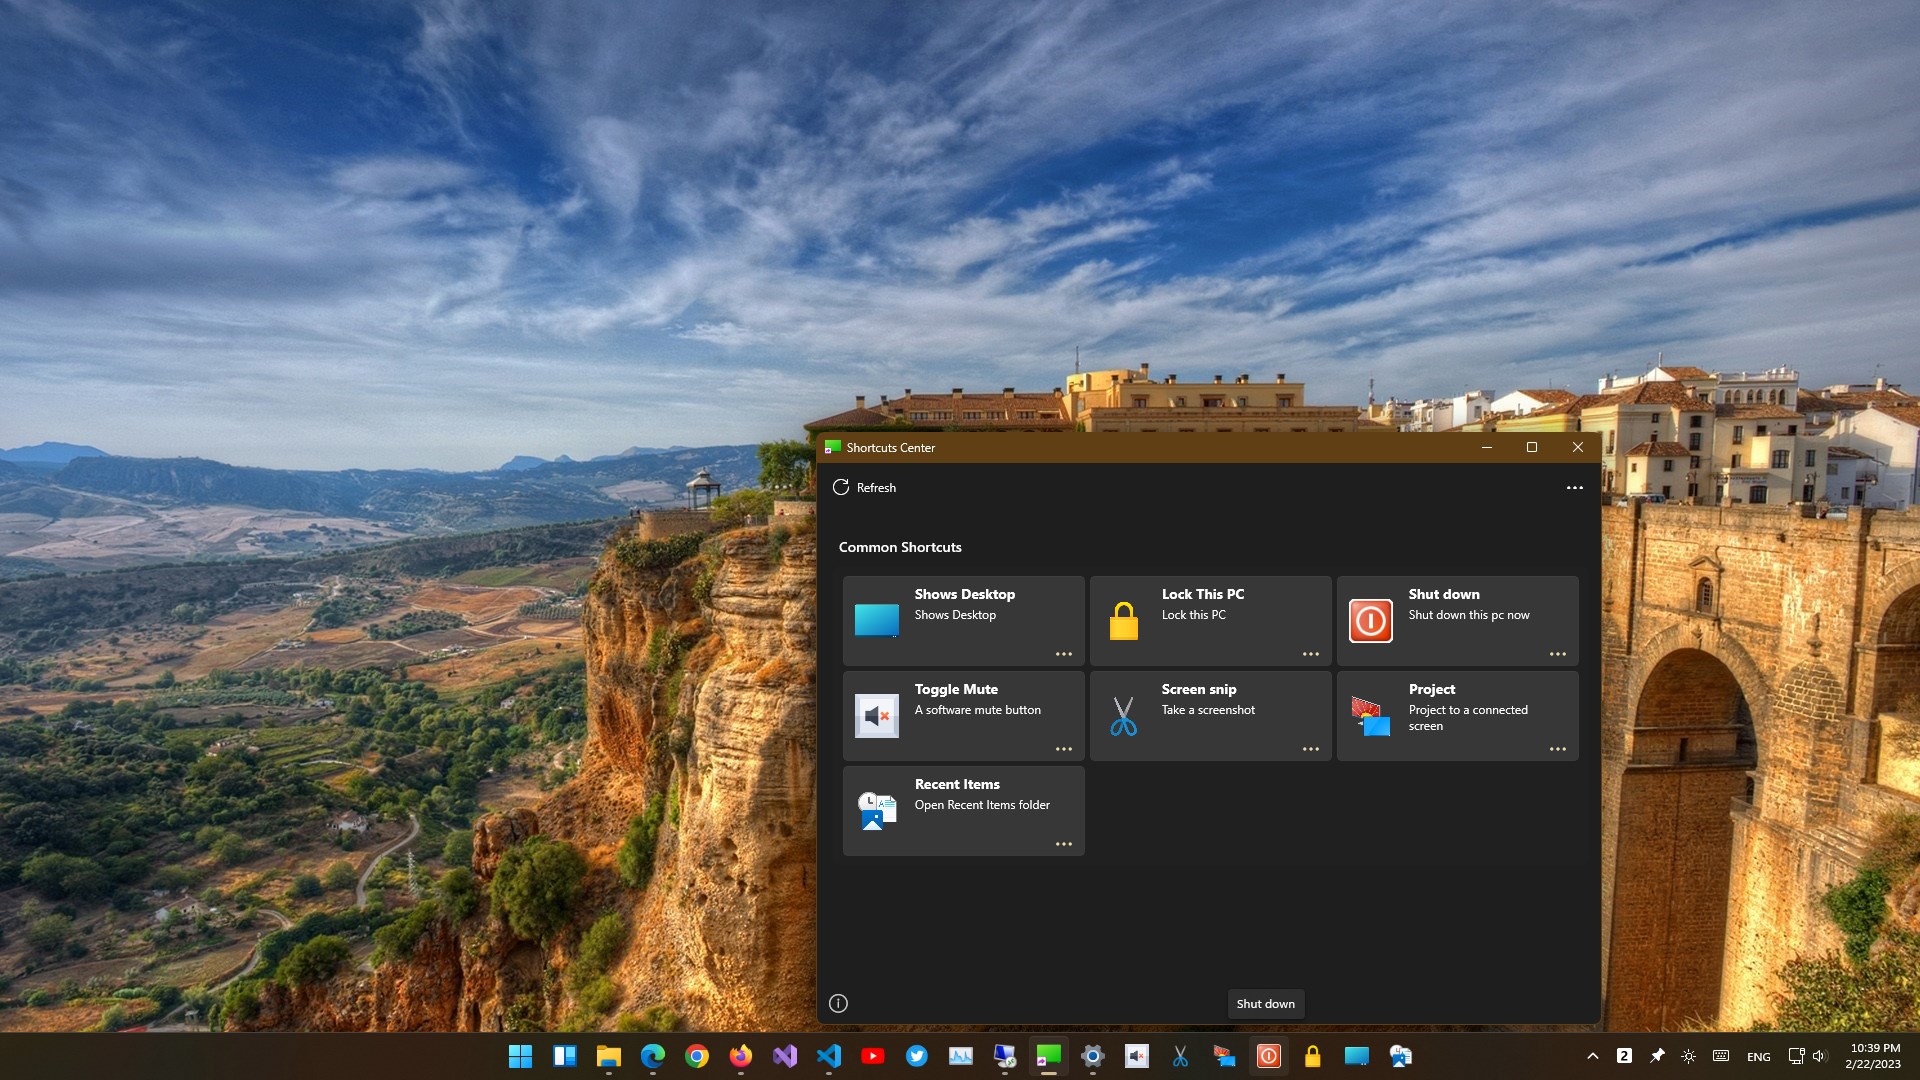The width and height of the screenshot is (1920, 1080).
Task: Click the Shut down icon in the taskbar
Action: coord(1268,1056)
